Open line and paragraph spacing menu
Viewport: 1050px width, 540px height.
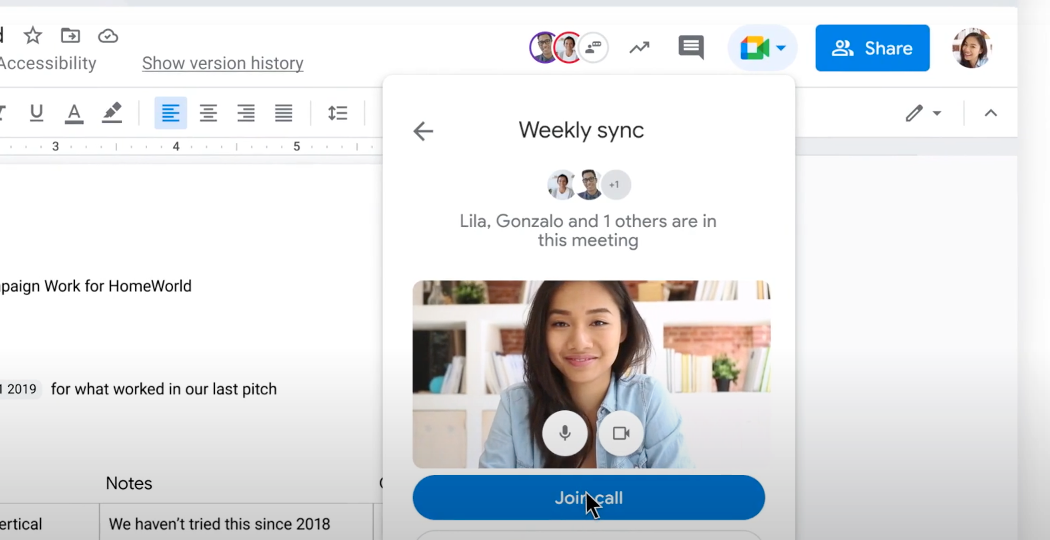pos(338,113)
